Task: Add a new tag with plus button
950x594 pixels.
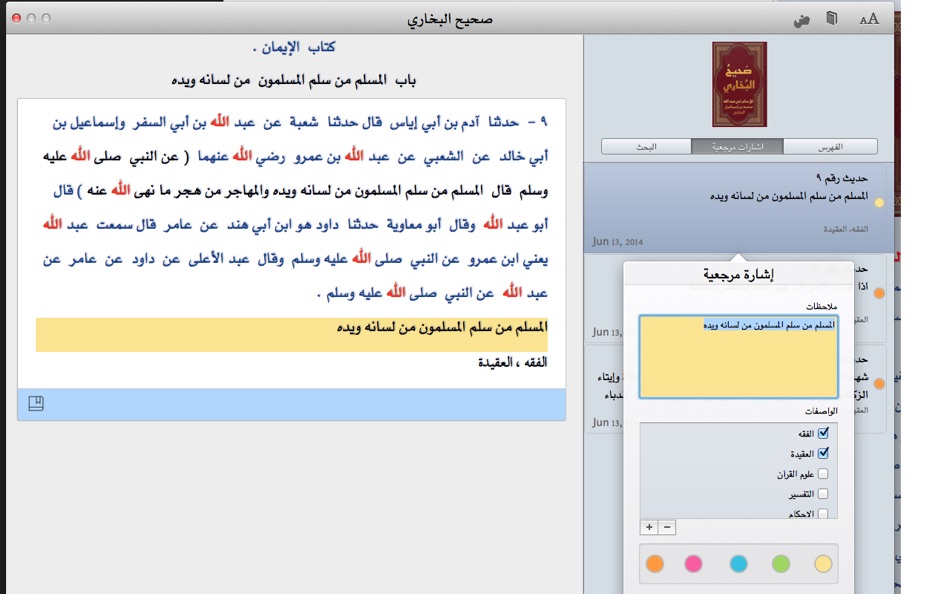Action: click(x=649, y=527)
